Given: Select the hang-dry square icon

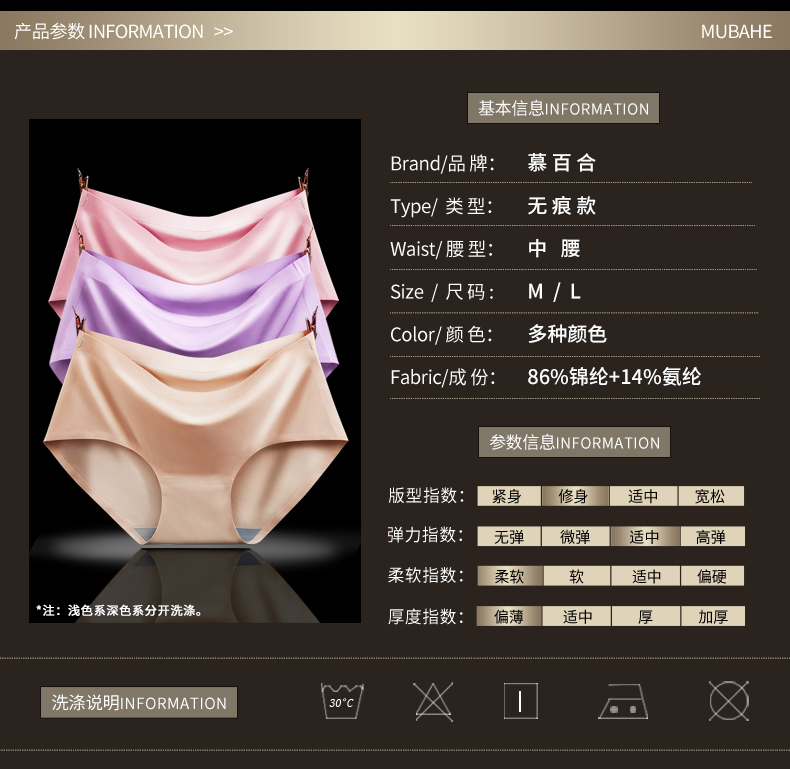Looking at the screenshot, I should (520, 701).
